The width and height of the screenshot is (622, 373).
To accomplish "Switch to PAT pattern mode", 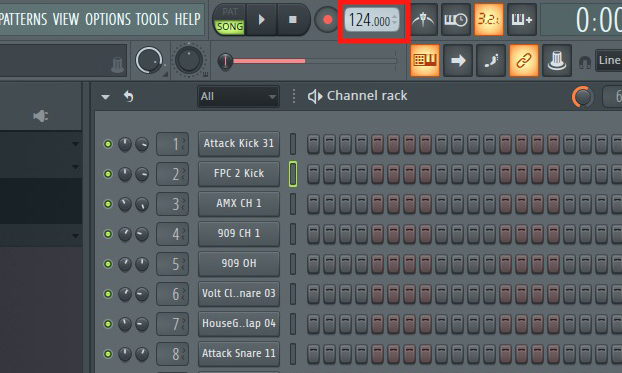I will (230, 12).
